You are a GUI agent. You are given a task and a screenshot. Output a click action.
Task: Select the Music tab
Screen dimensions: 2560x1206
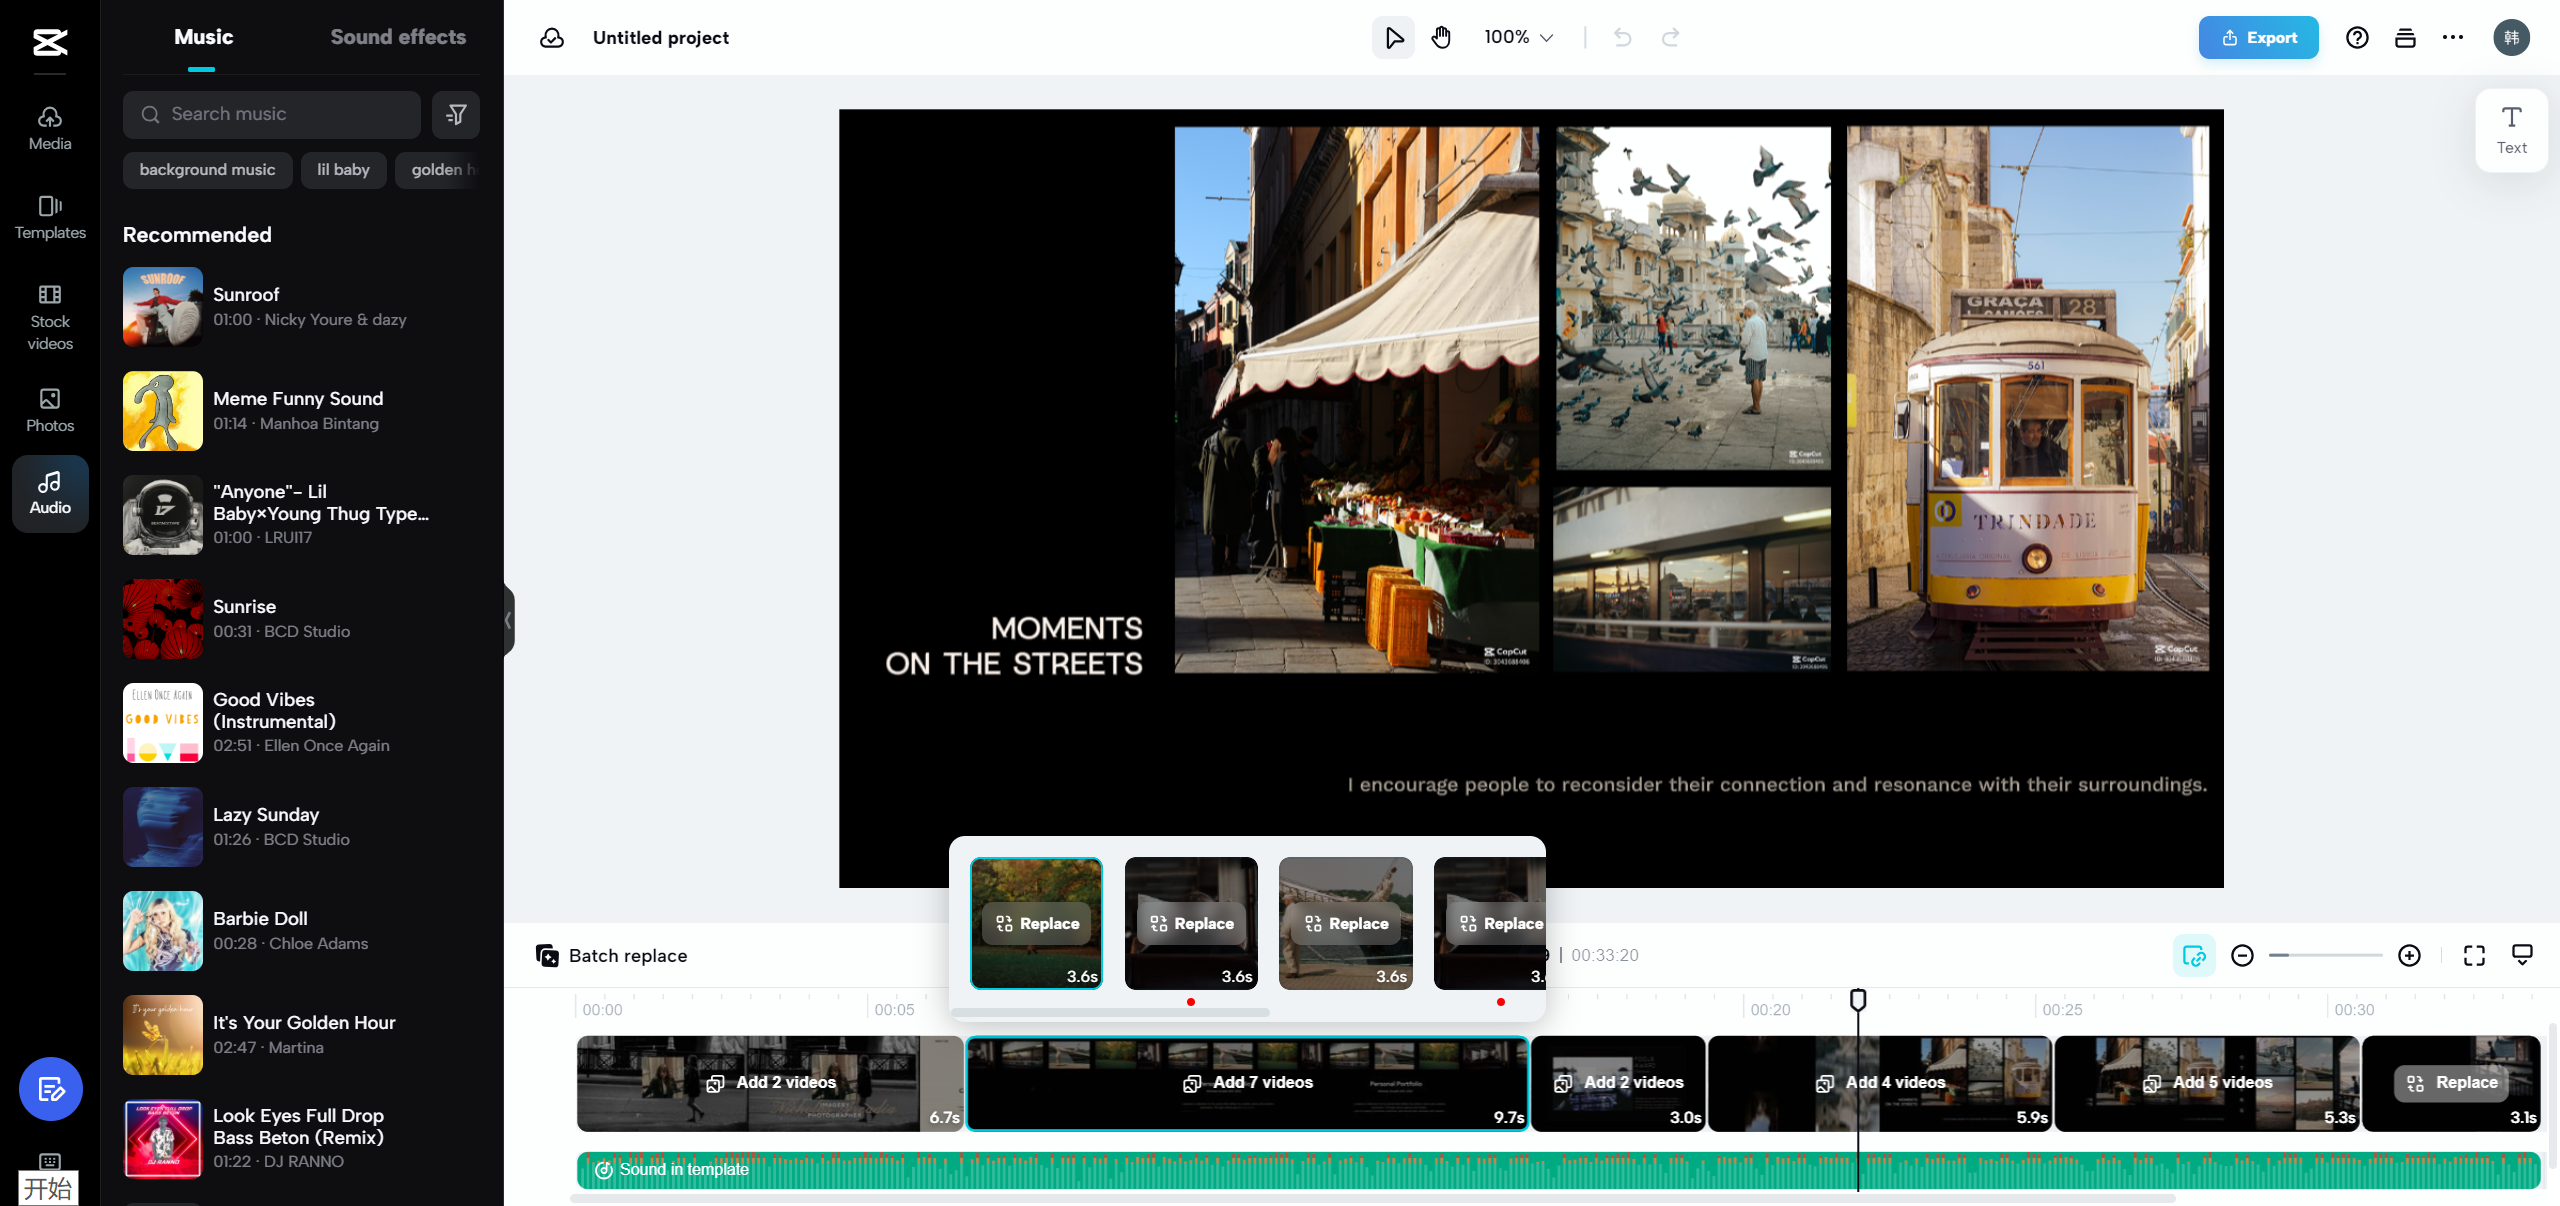point(202,36)
